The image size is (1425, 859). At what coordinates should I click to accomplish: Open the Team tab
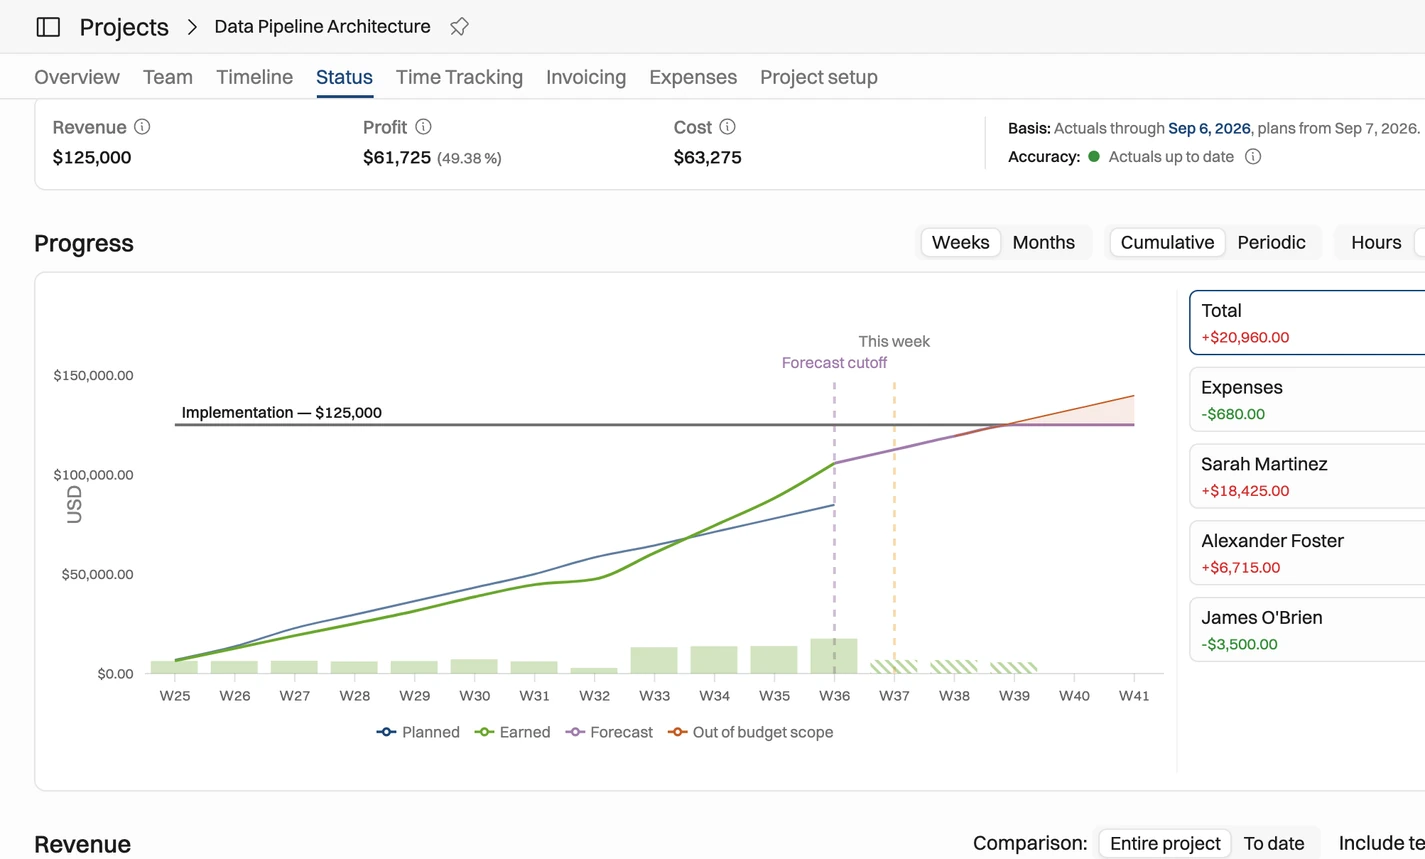click(168, 77)
